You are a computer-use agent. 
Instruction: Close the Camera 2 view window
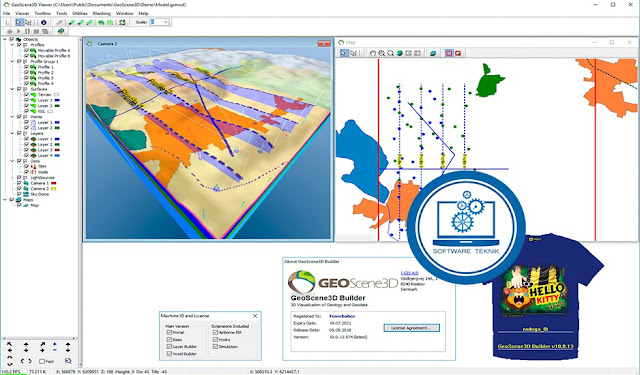click(324, 43)
